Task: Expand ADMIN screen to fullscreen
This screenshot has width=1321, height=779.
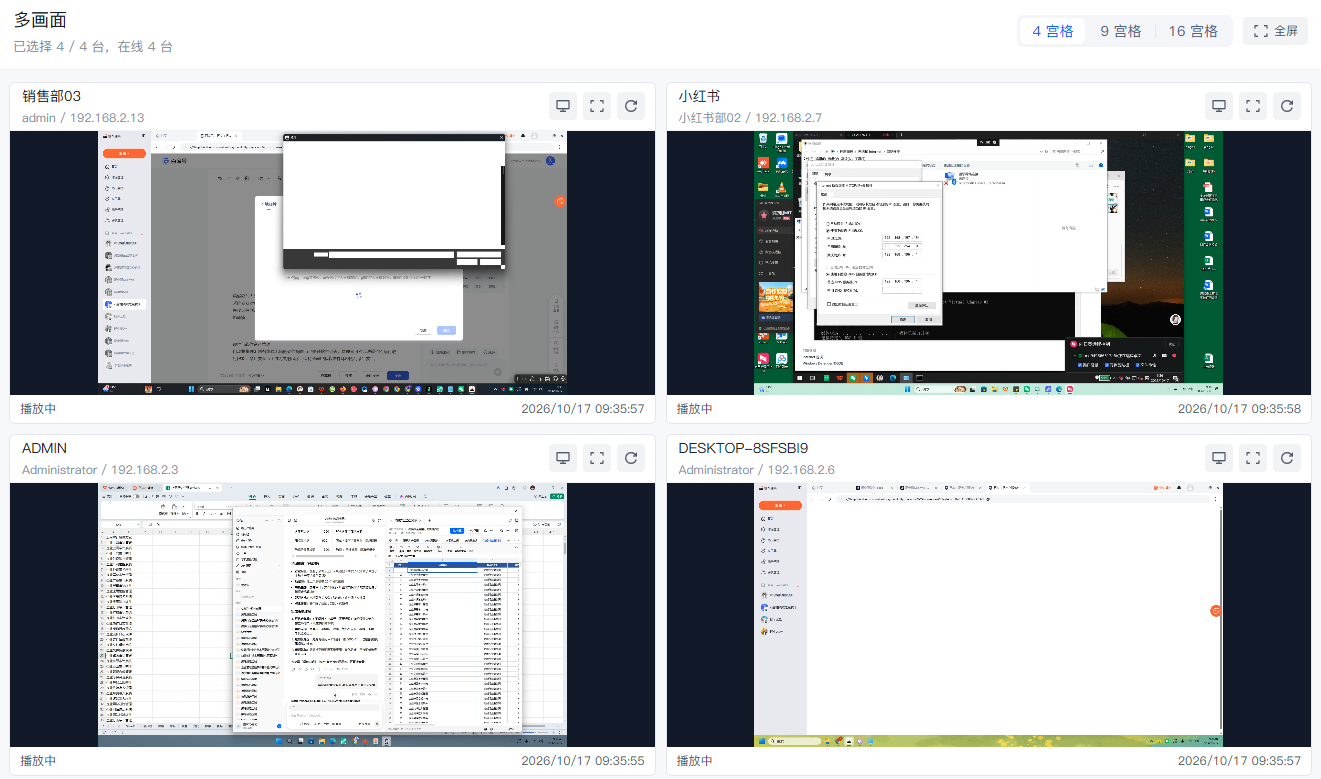Action: click(x=597, y=458)
